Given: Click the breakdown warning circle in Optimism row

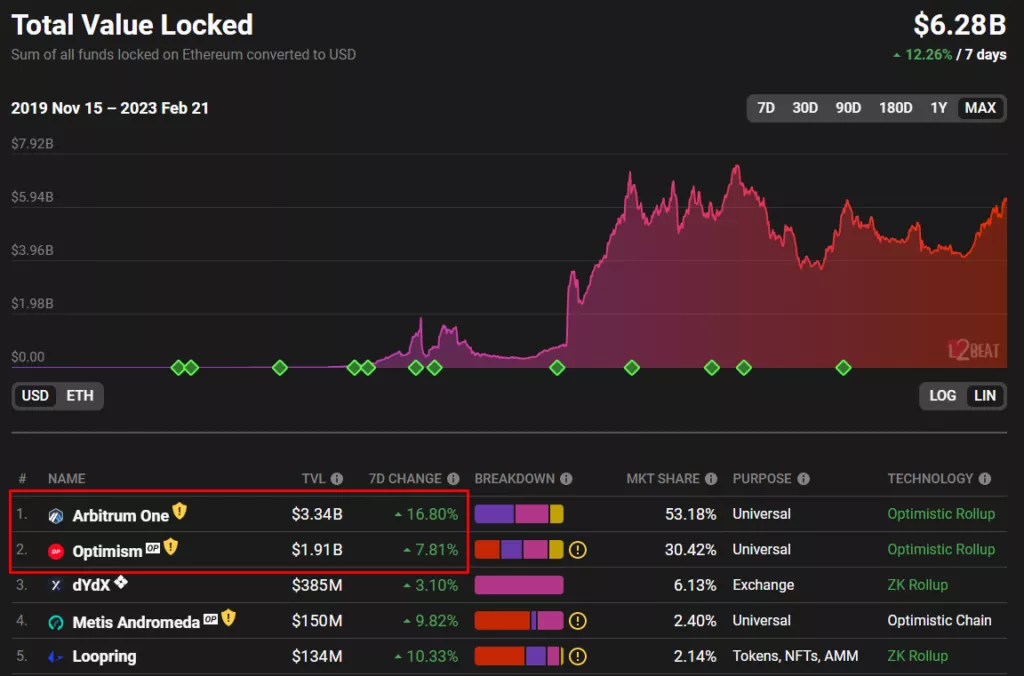Looking at the screenshot, I should pyautogui.click(x=577, y=550).
